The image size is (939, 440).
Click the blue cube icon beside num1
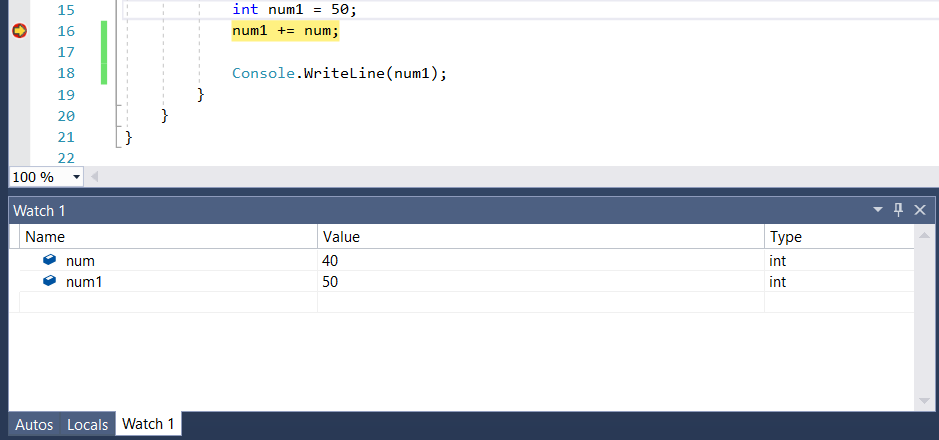pyautogui.click(x=50, y=280)
